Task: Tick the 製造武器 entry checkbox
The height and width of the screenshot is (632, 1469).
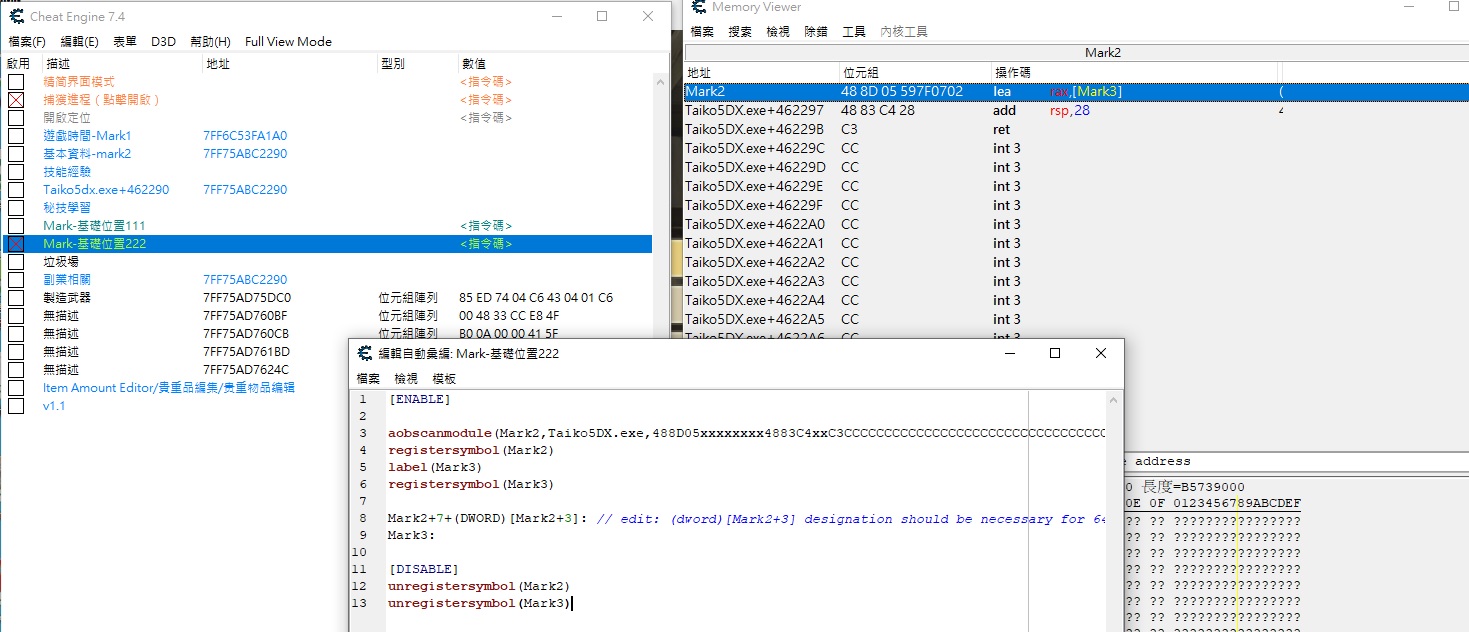Action: point(16,298)
